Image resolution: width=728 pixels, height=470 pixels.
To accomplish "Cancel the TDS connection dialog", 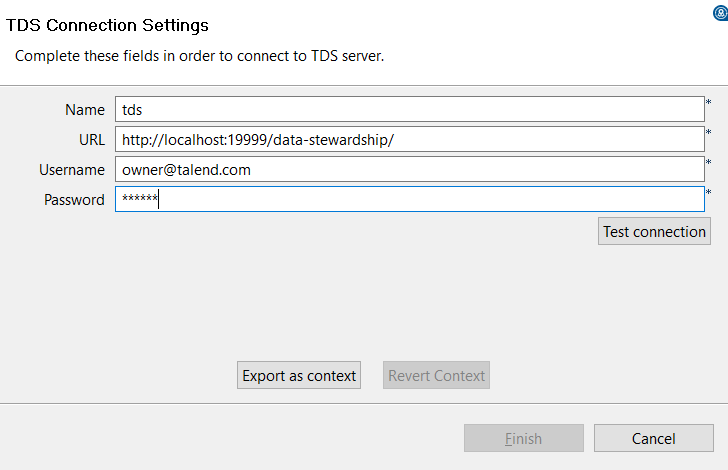I will (x=654, y=438).
